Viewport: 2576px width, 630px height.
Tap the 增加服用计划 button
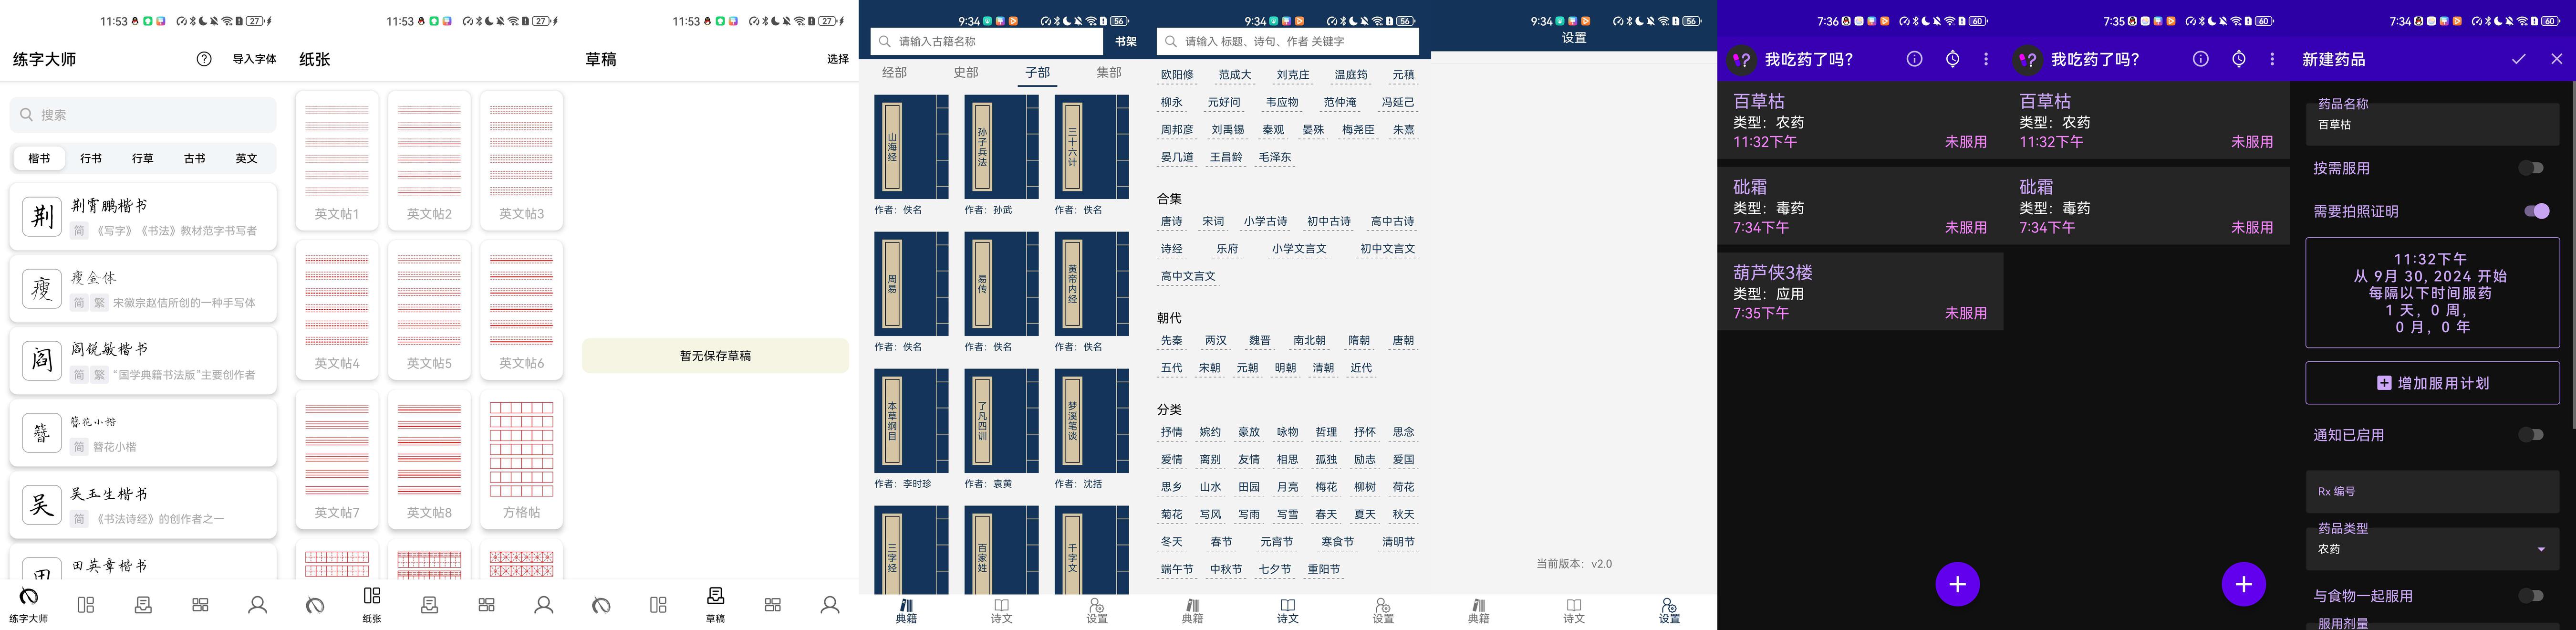coord(2432,383)
